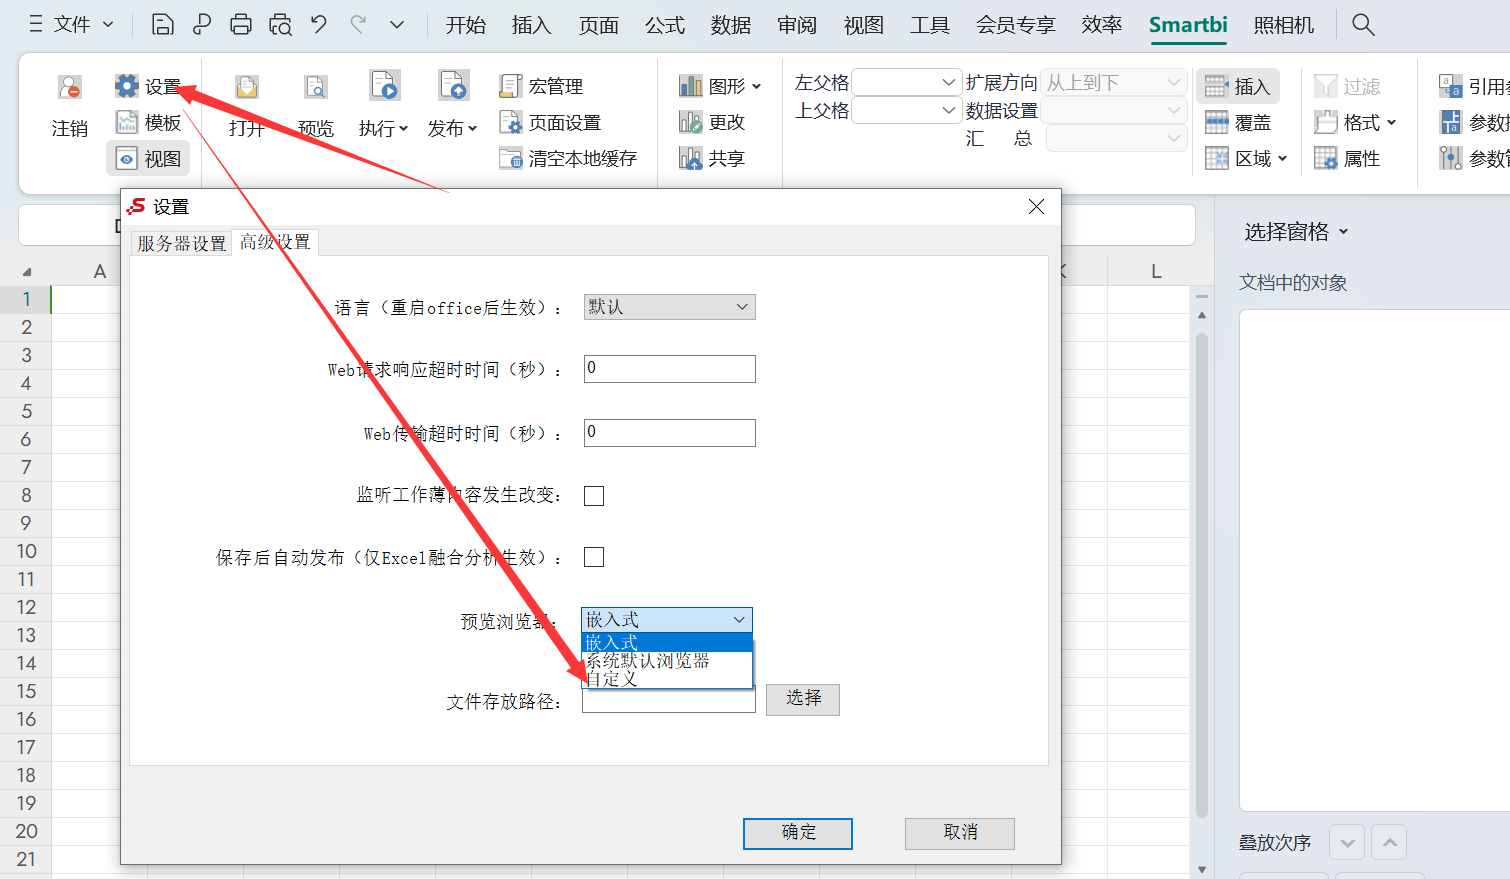Image resolution: width=1510 pixels, height=879 pixels.
Task: Open 设置 gear in Smartbi ribbon
Action: point(148,87)
